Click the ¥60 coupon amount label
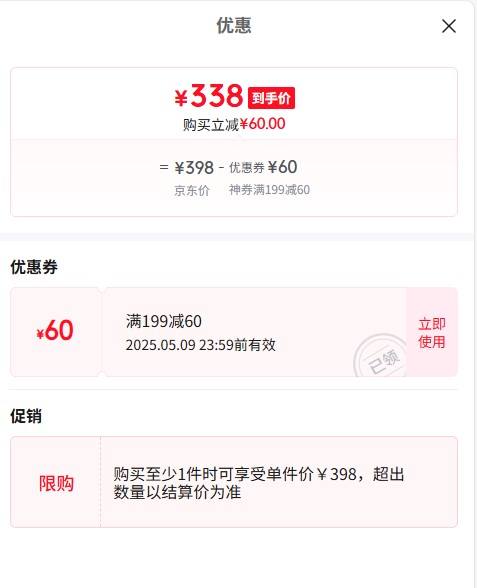477x588 pixels. [x=55, y=330]
